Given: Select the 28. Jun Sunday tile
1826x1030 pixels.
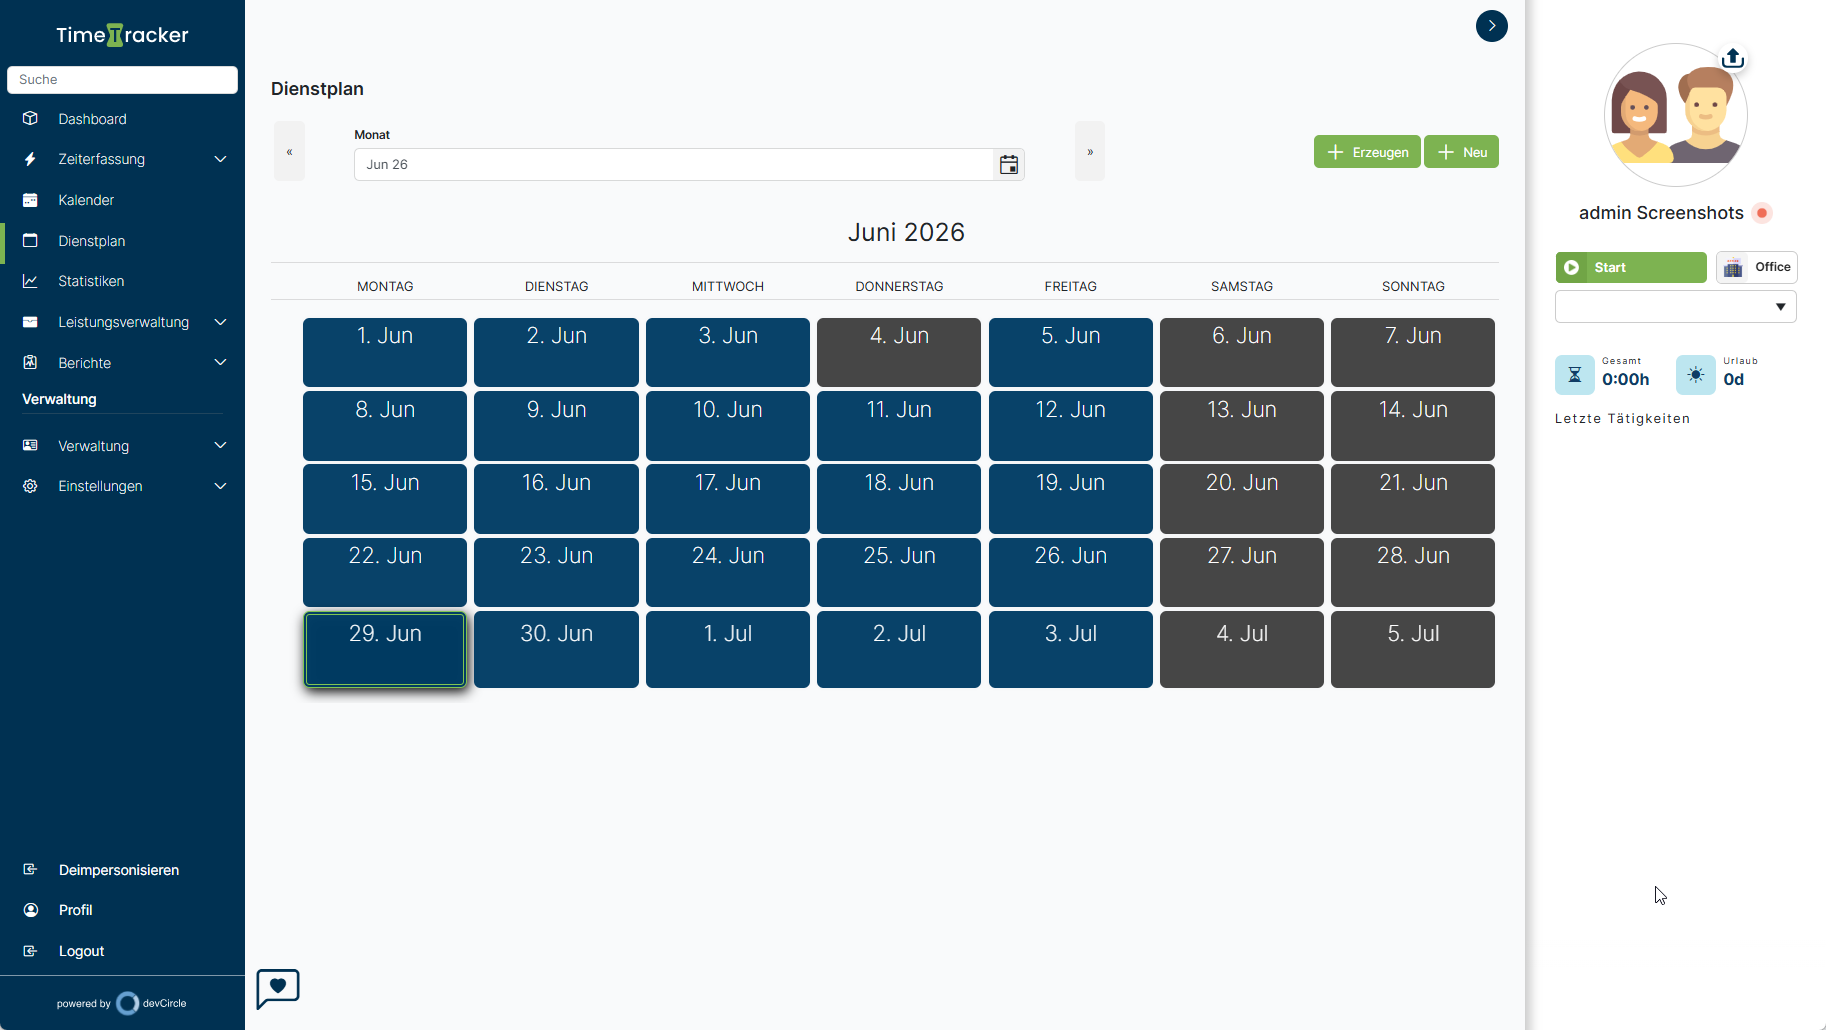Looking at the screenshot, I should click(1413, 572).
